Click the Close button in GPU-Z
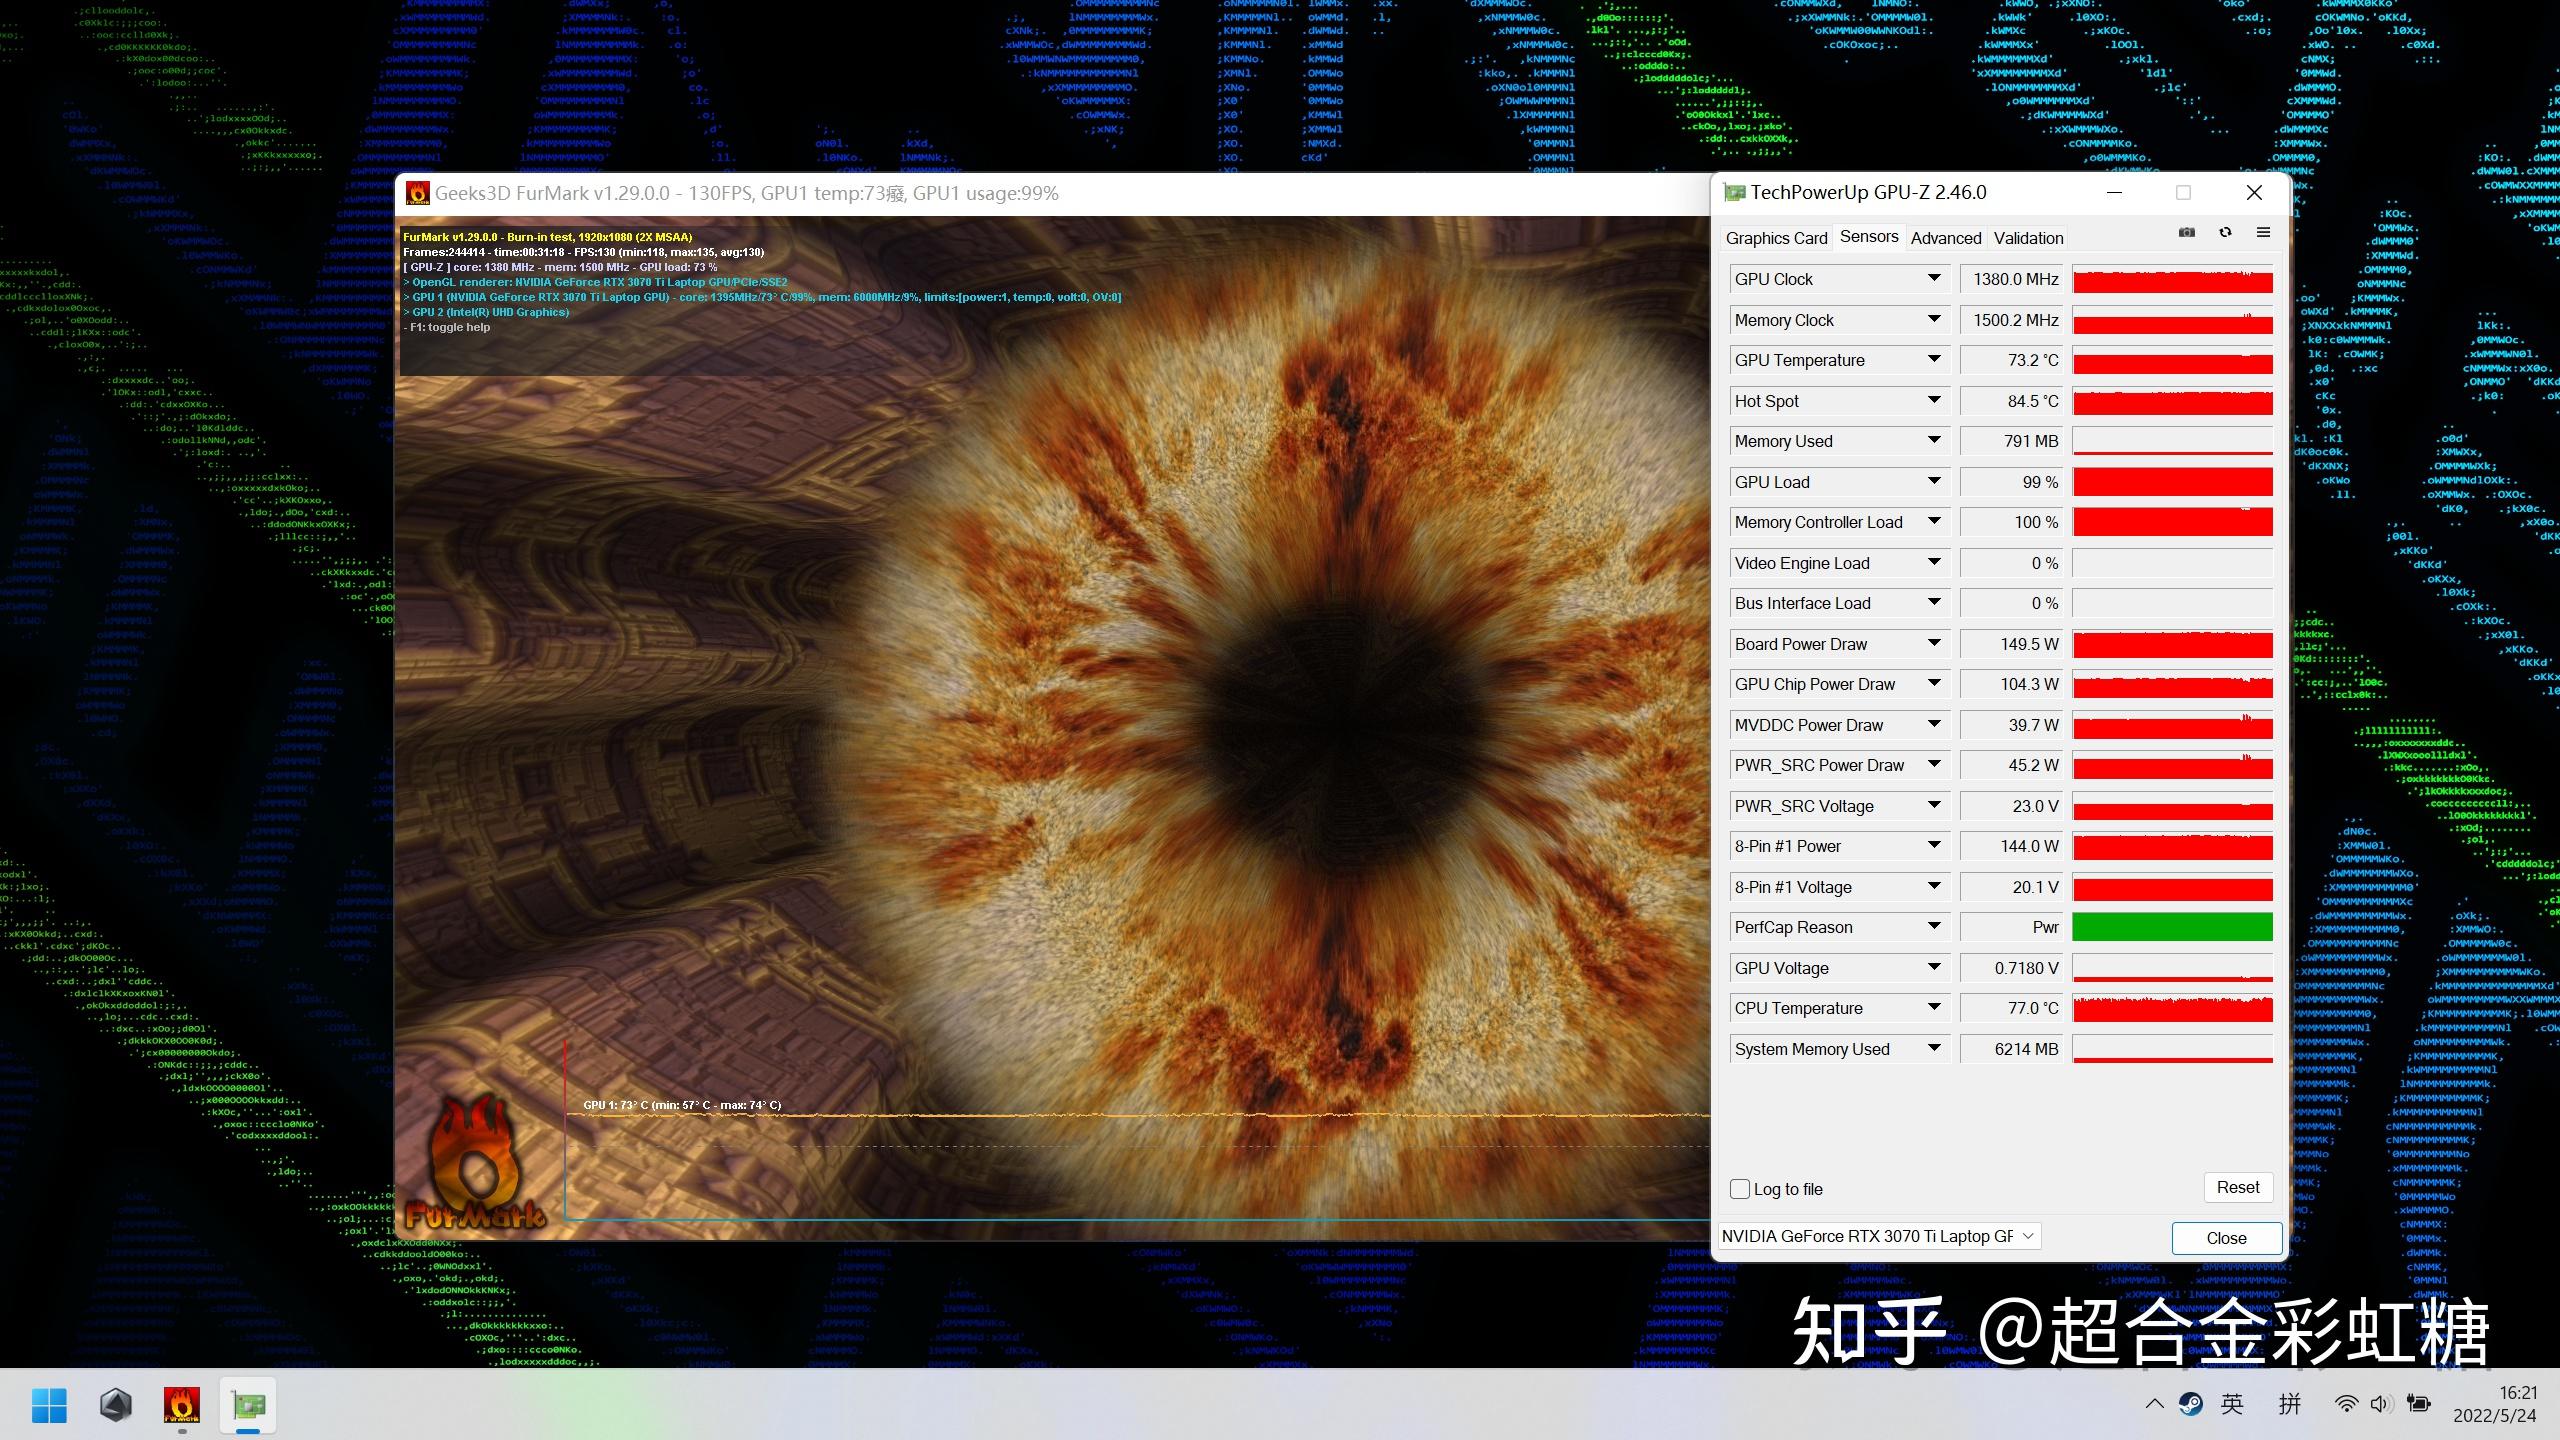The width and height of the screenshot is (2560, 1440). [2226, 1236]
